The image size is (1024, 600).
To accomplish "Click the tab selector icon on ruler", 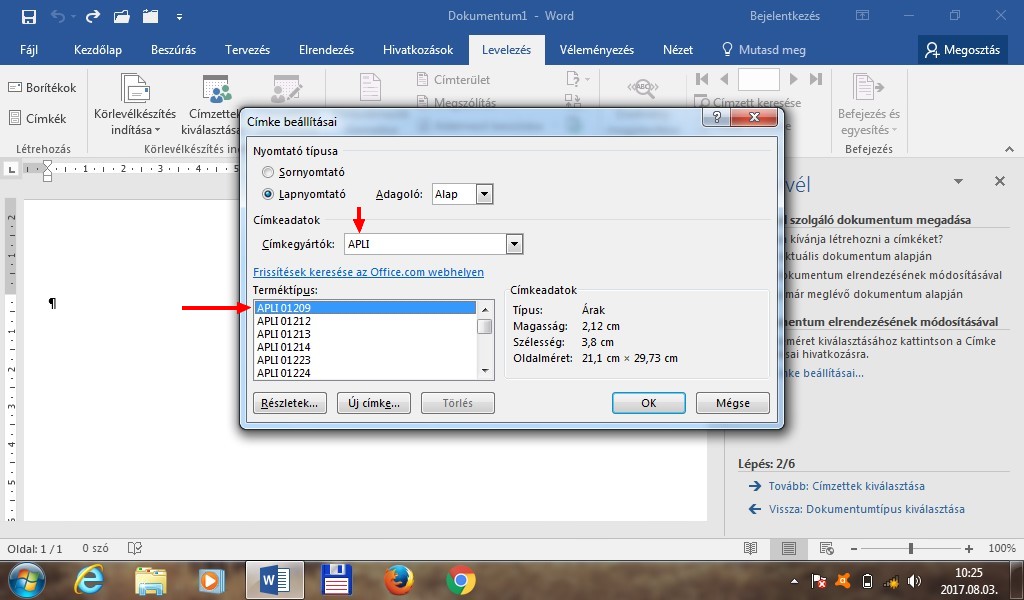I will click(x=11, y=169).
